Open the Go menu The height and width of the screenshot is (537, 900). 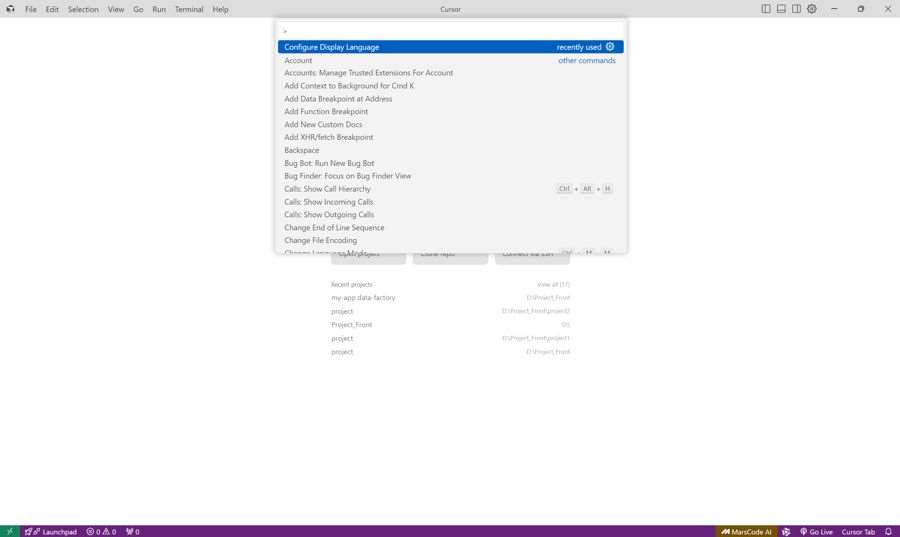(138, 9)
